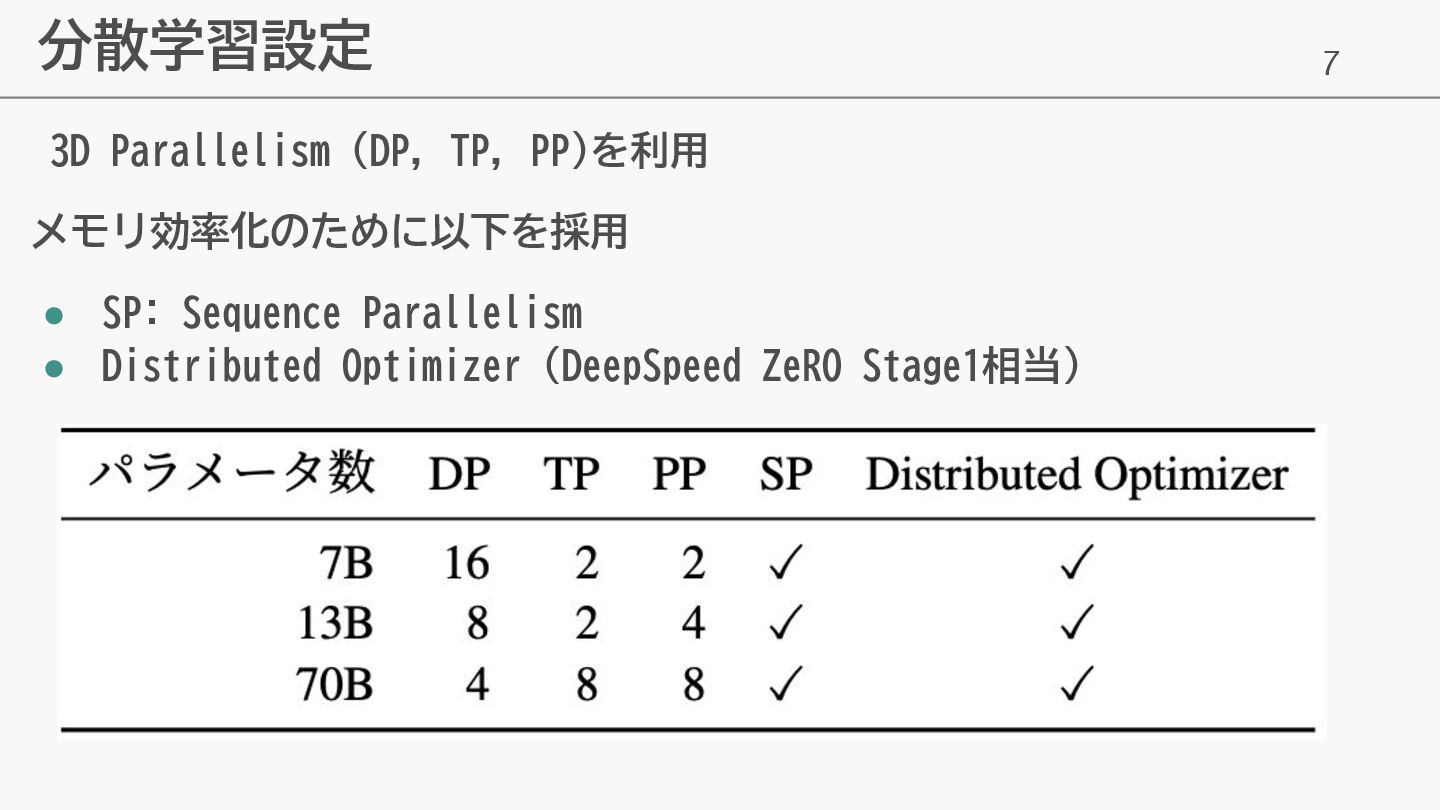Screen dimensions: 1440x810
Task: Click the DP value 16 in 7B row
Action: pos(467,565)
